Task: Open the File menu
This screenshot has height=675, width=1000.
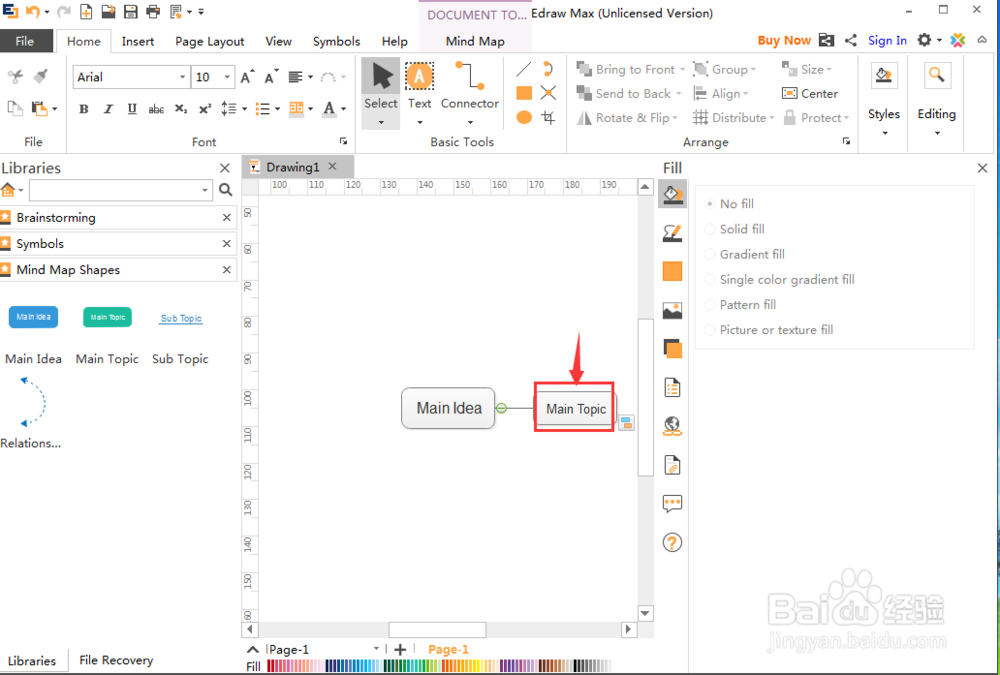Action: (x=26, y=41)
